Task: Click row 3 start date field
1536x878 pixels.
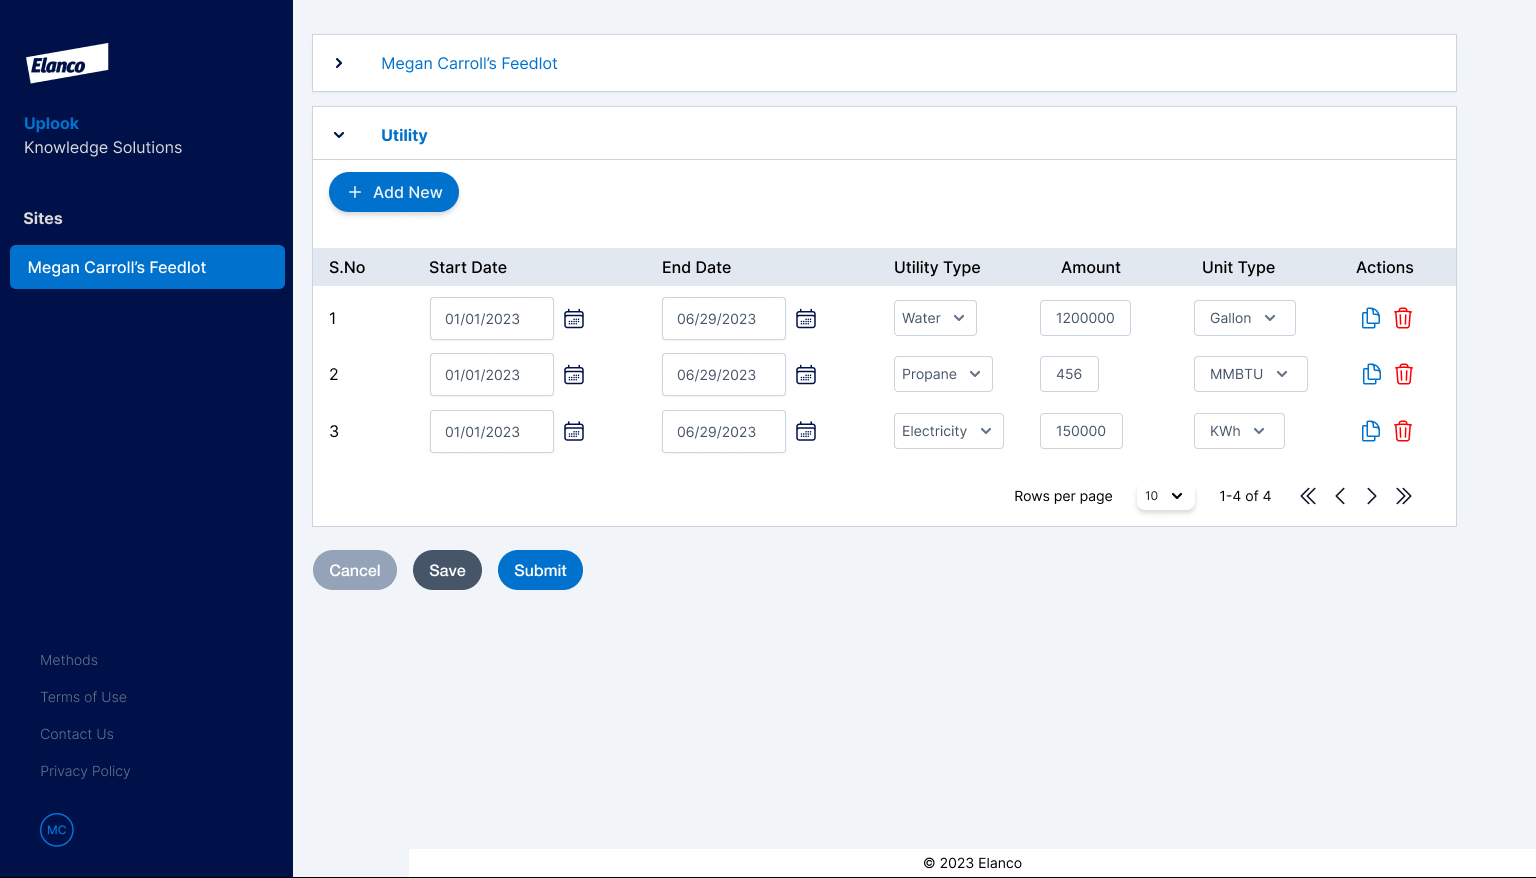Action: click(492, 432)
